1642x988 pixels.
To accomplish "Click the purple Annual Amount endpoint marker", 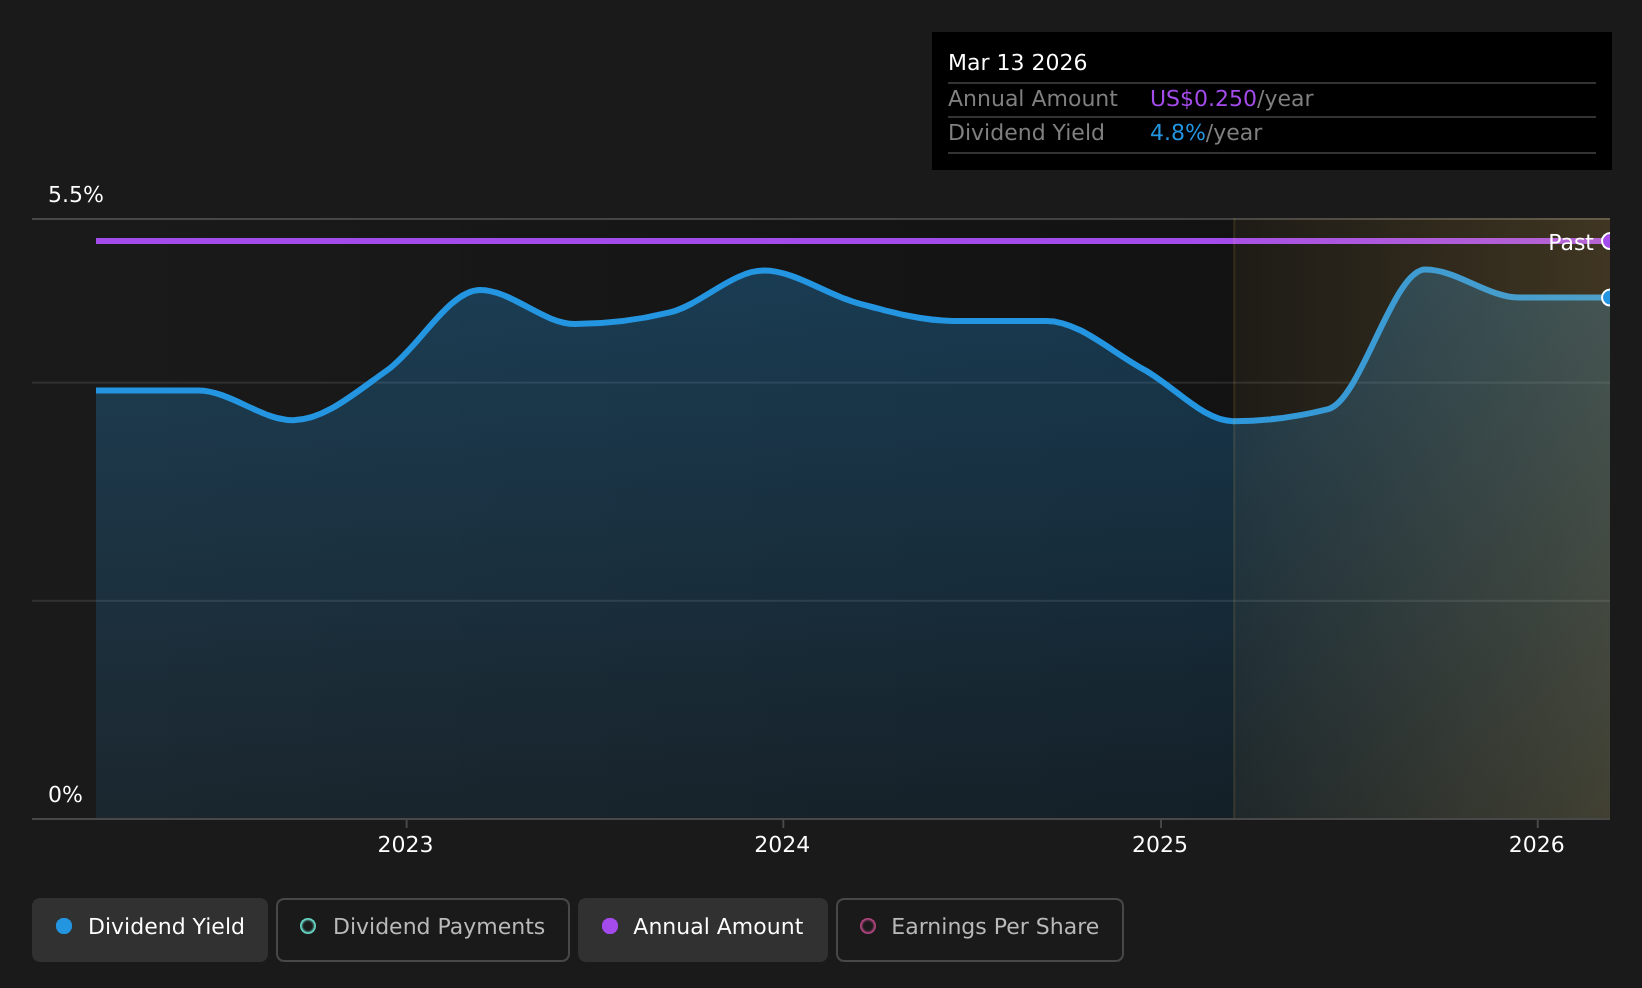I will tap(1608, 240).
